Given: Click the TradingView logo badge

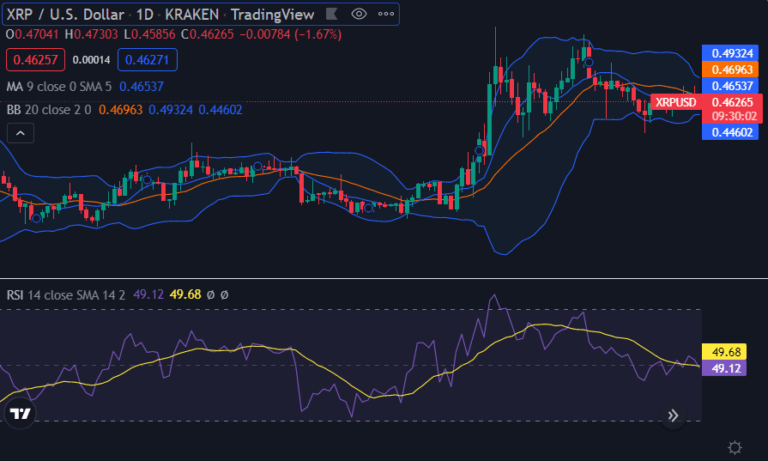Looking at the screenshot, I should [x=20, y=414].
